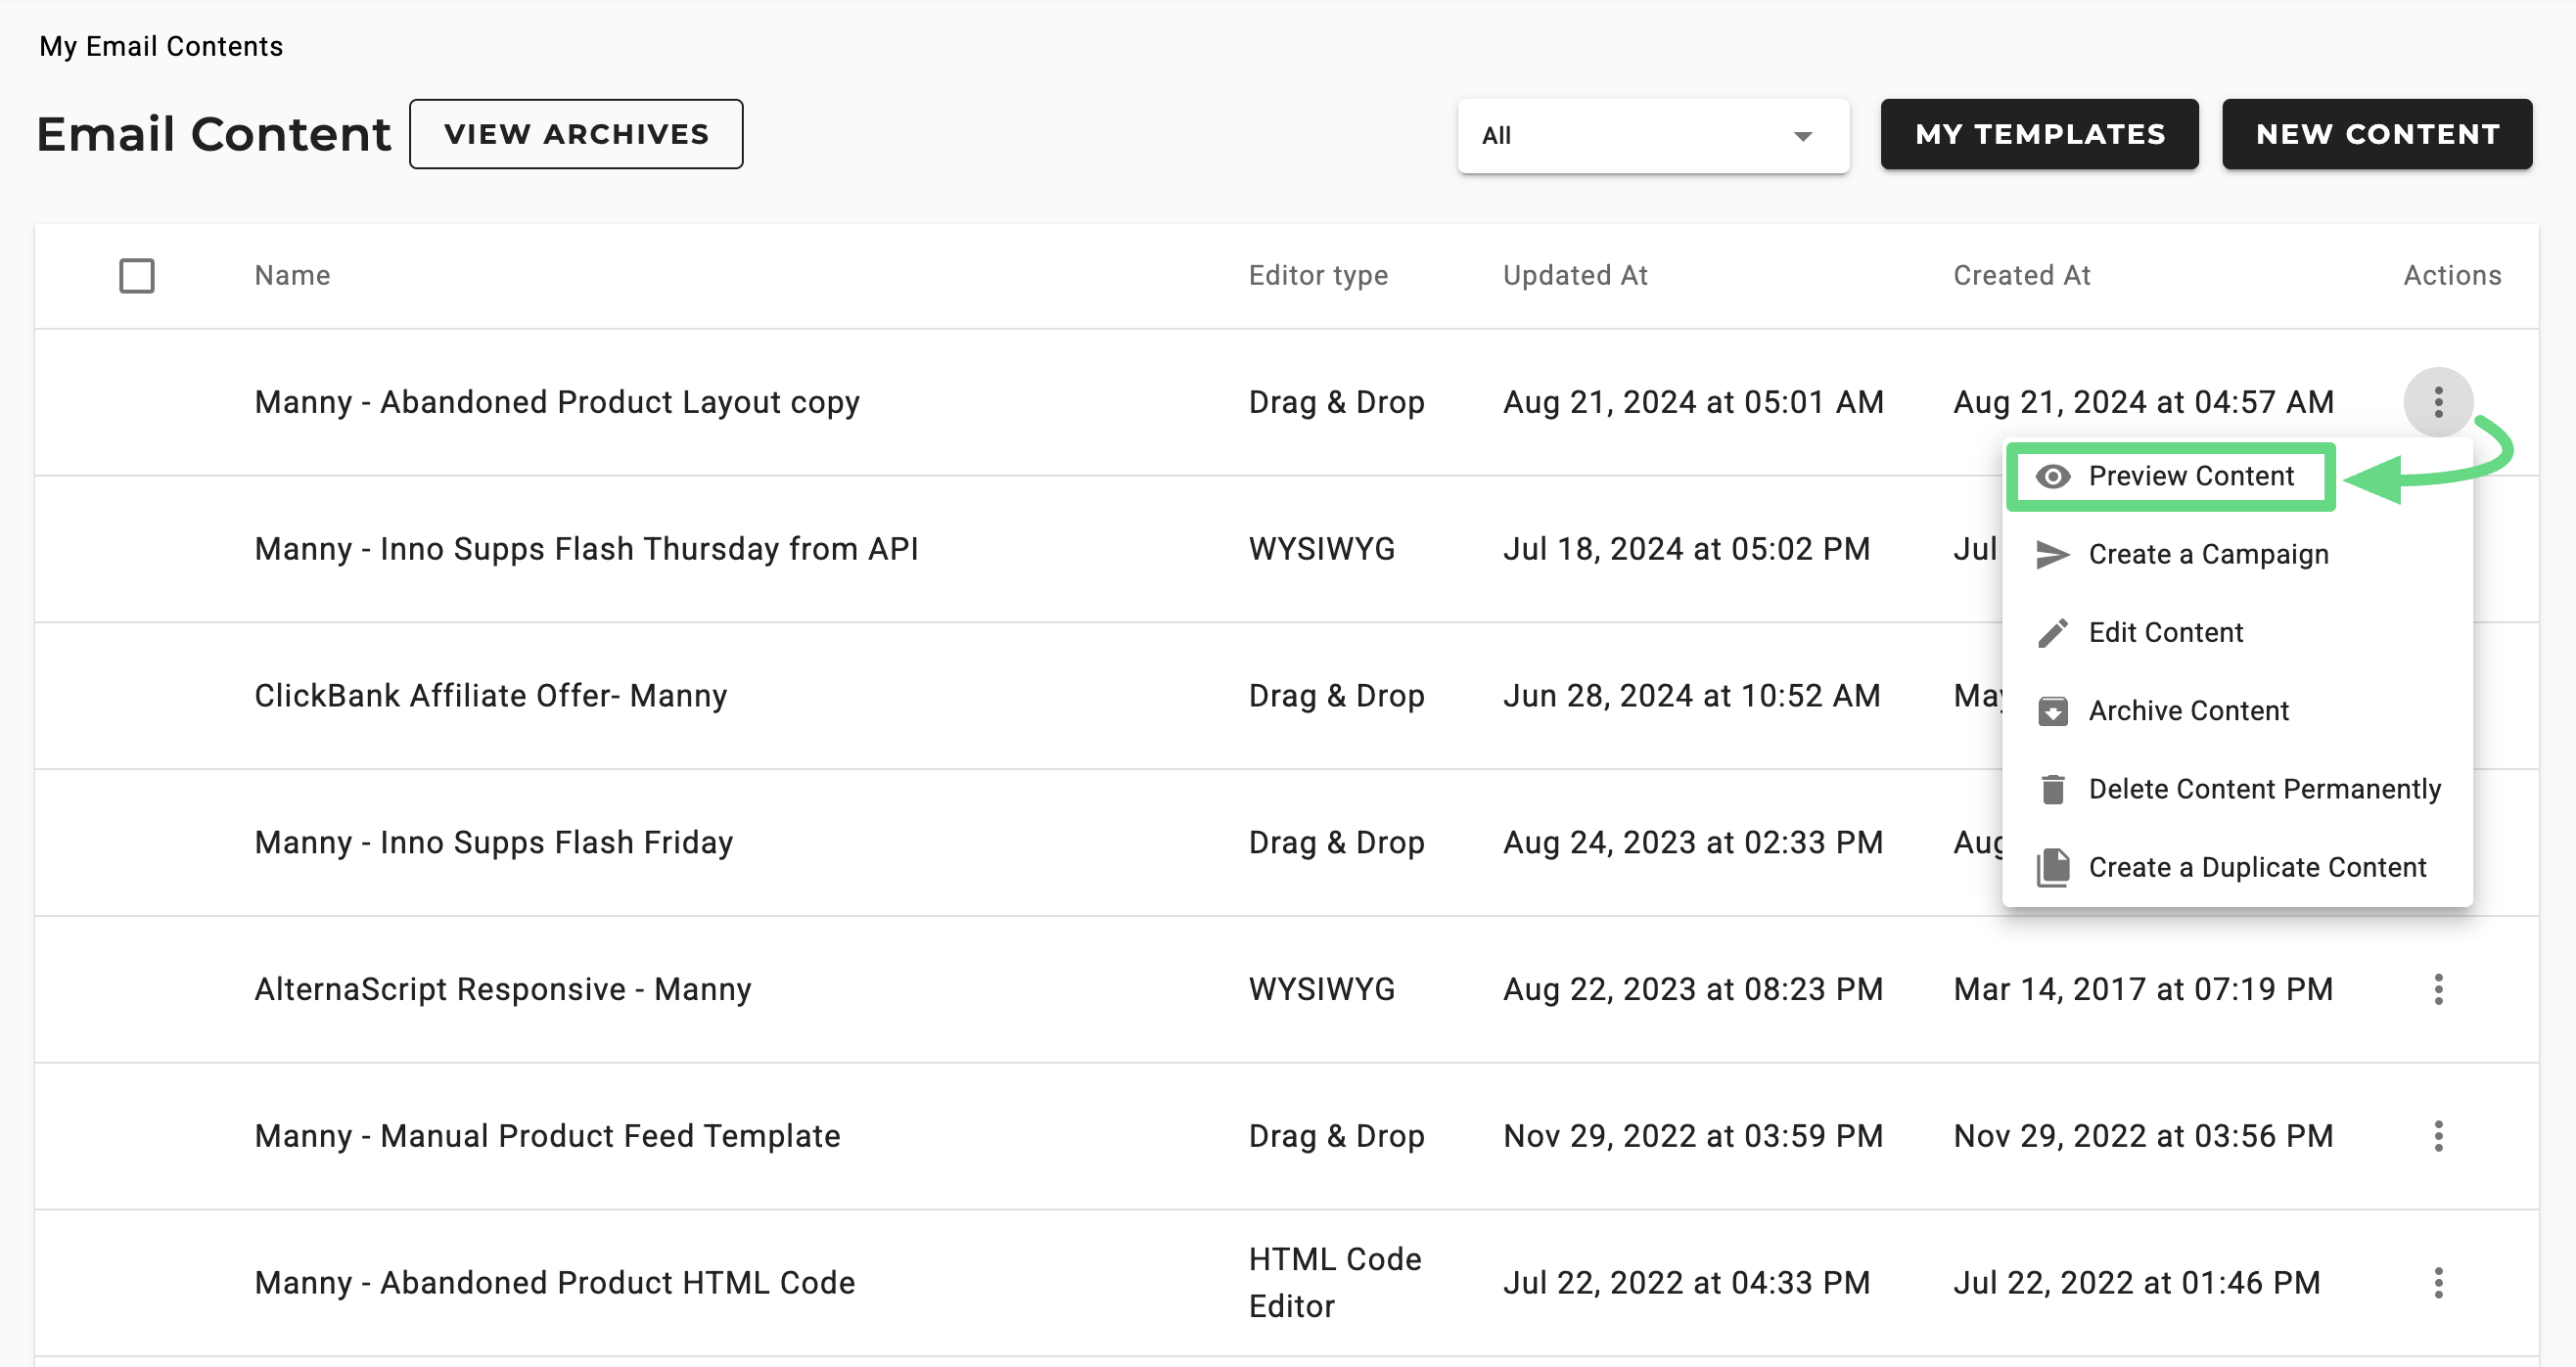Open actions menu for AlternaScript Responsive - Manny
This screenshot has height=1367, width=2576.
2438,989
